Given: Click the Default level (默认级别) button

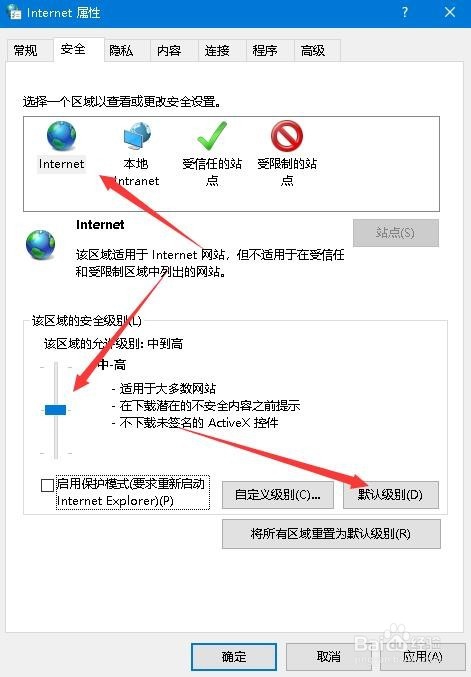Looking at the screenshot, I should (391, 495).
